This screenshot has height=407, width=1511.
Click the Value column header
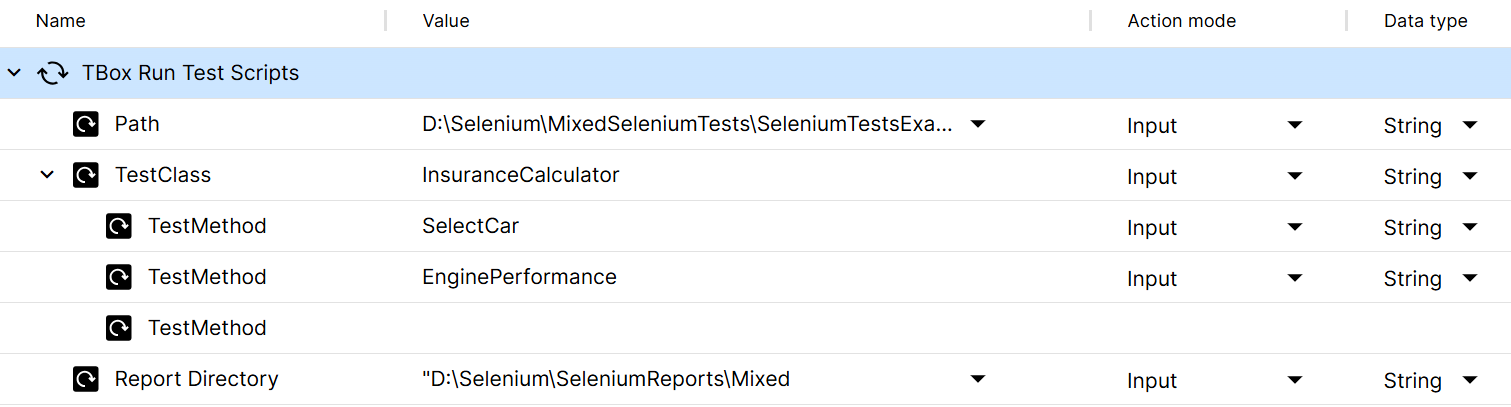point(446,21)
